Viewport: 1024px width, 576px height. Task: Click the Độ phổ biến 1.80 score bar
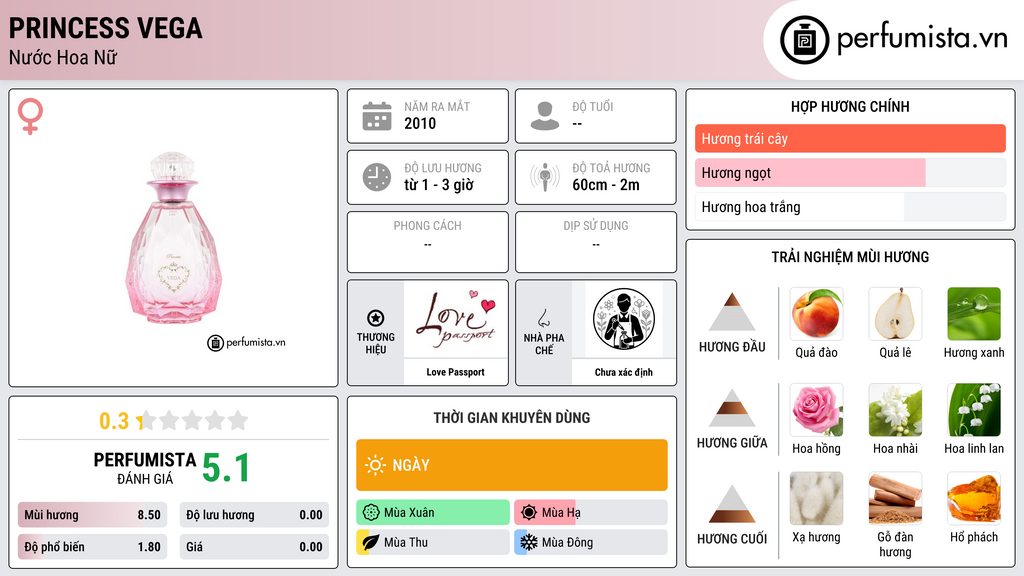(92, 547)
